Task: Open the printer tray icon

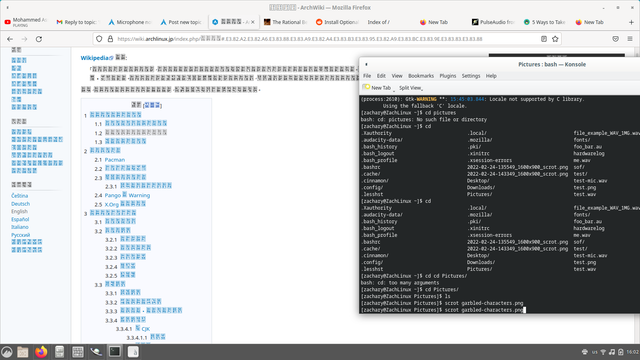Action: [585, 352]
